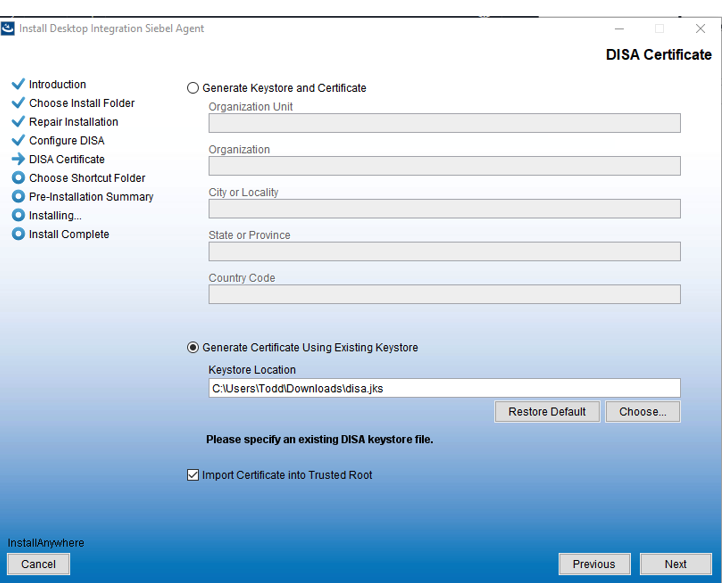Screen dimensions: 723x583
Task: Click the DISA Certificate step label in sidebar
Action: click(66, 159)
